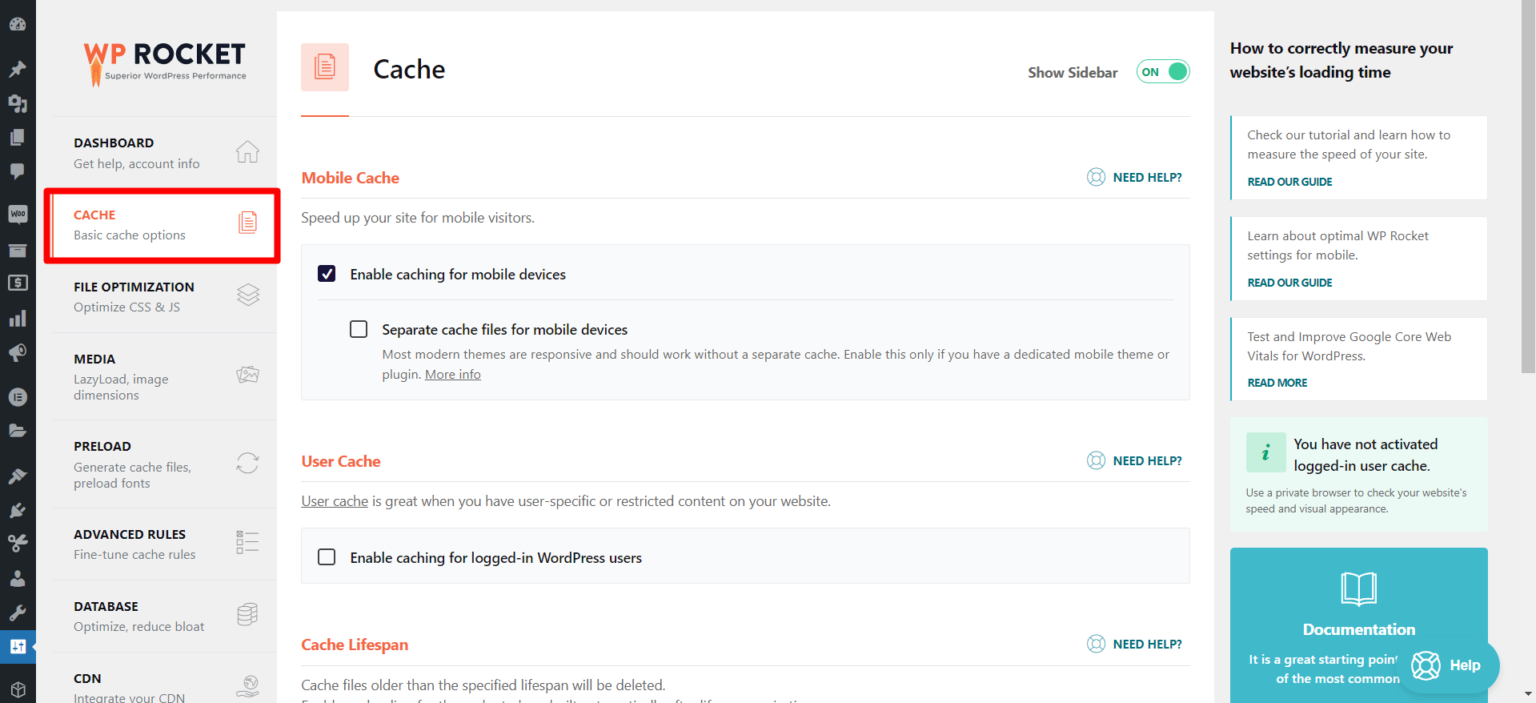Enable caching for logged-in WordPress users
Viewport: 1536px width, 703px height.
pos(326,557)
